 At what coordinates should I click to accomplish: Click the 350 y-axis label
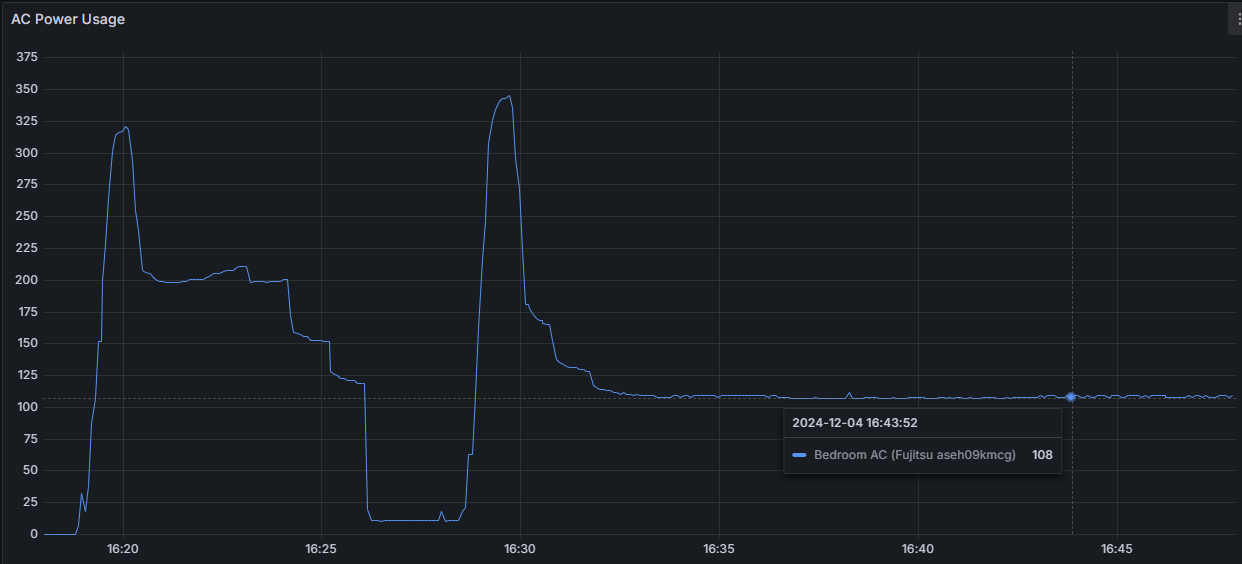[27, 90]
